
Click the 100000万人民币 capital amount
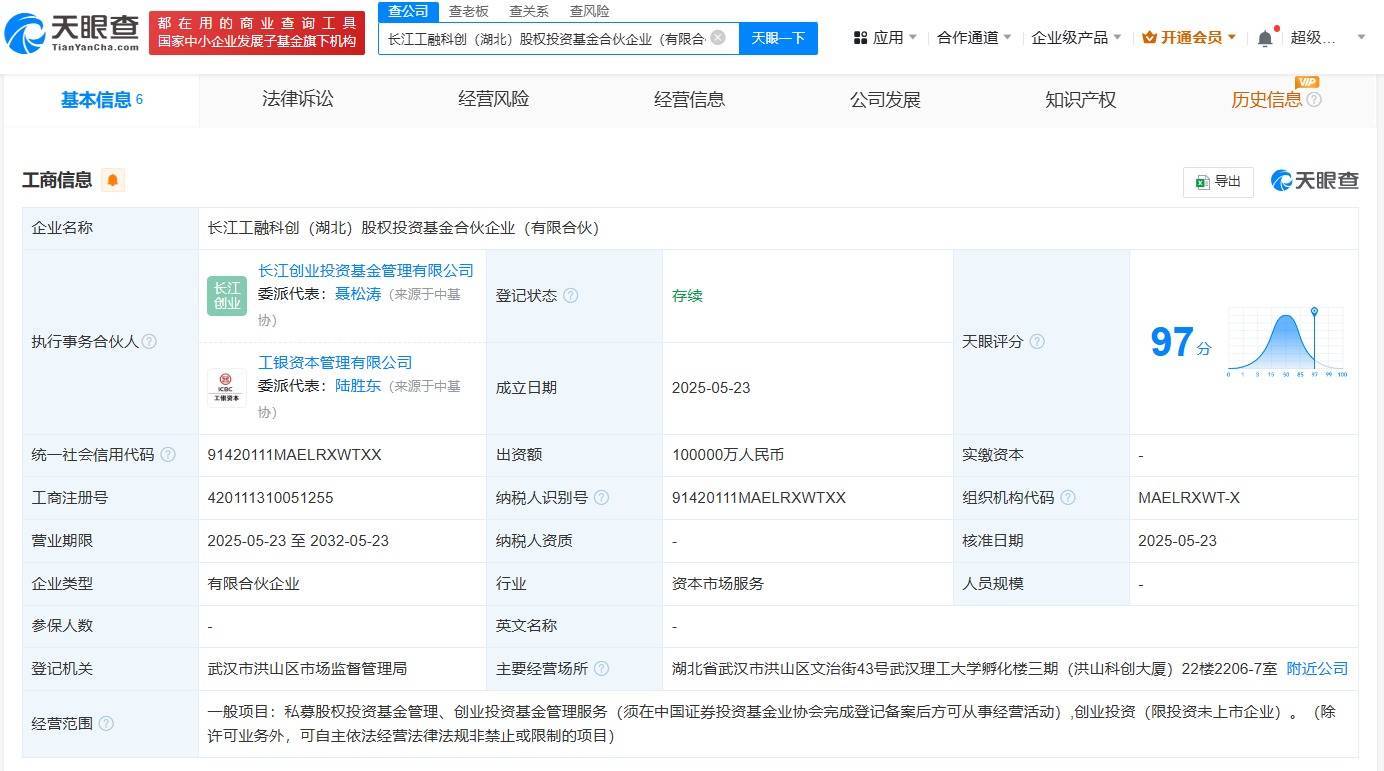[728, 455]
